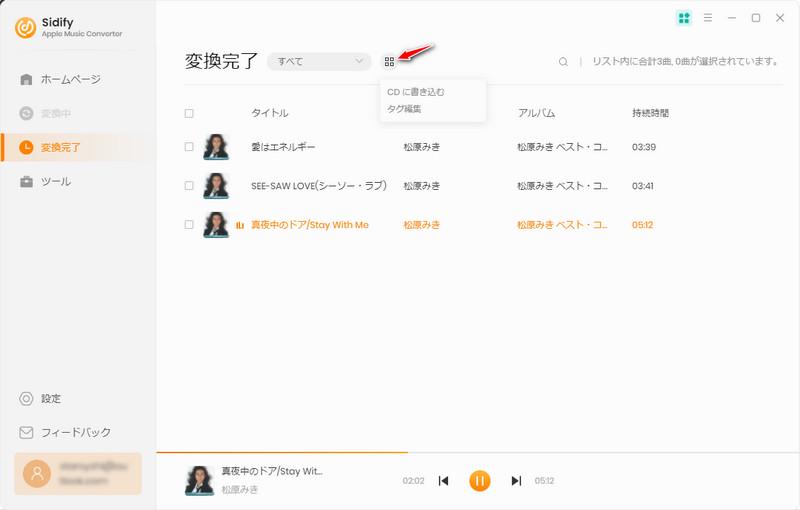Click song title 愛はエネルギー
800x510 pixels.
(283, 147)
